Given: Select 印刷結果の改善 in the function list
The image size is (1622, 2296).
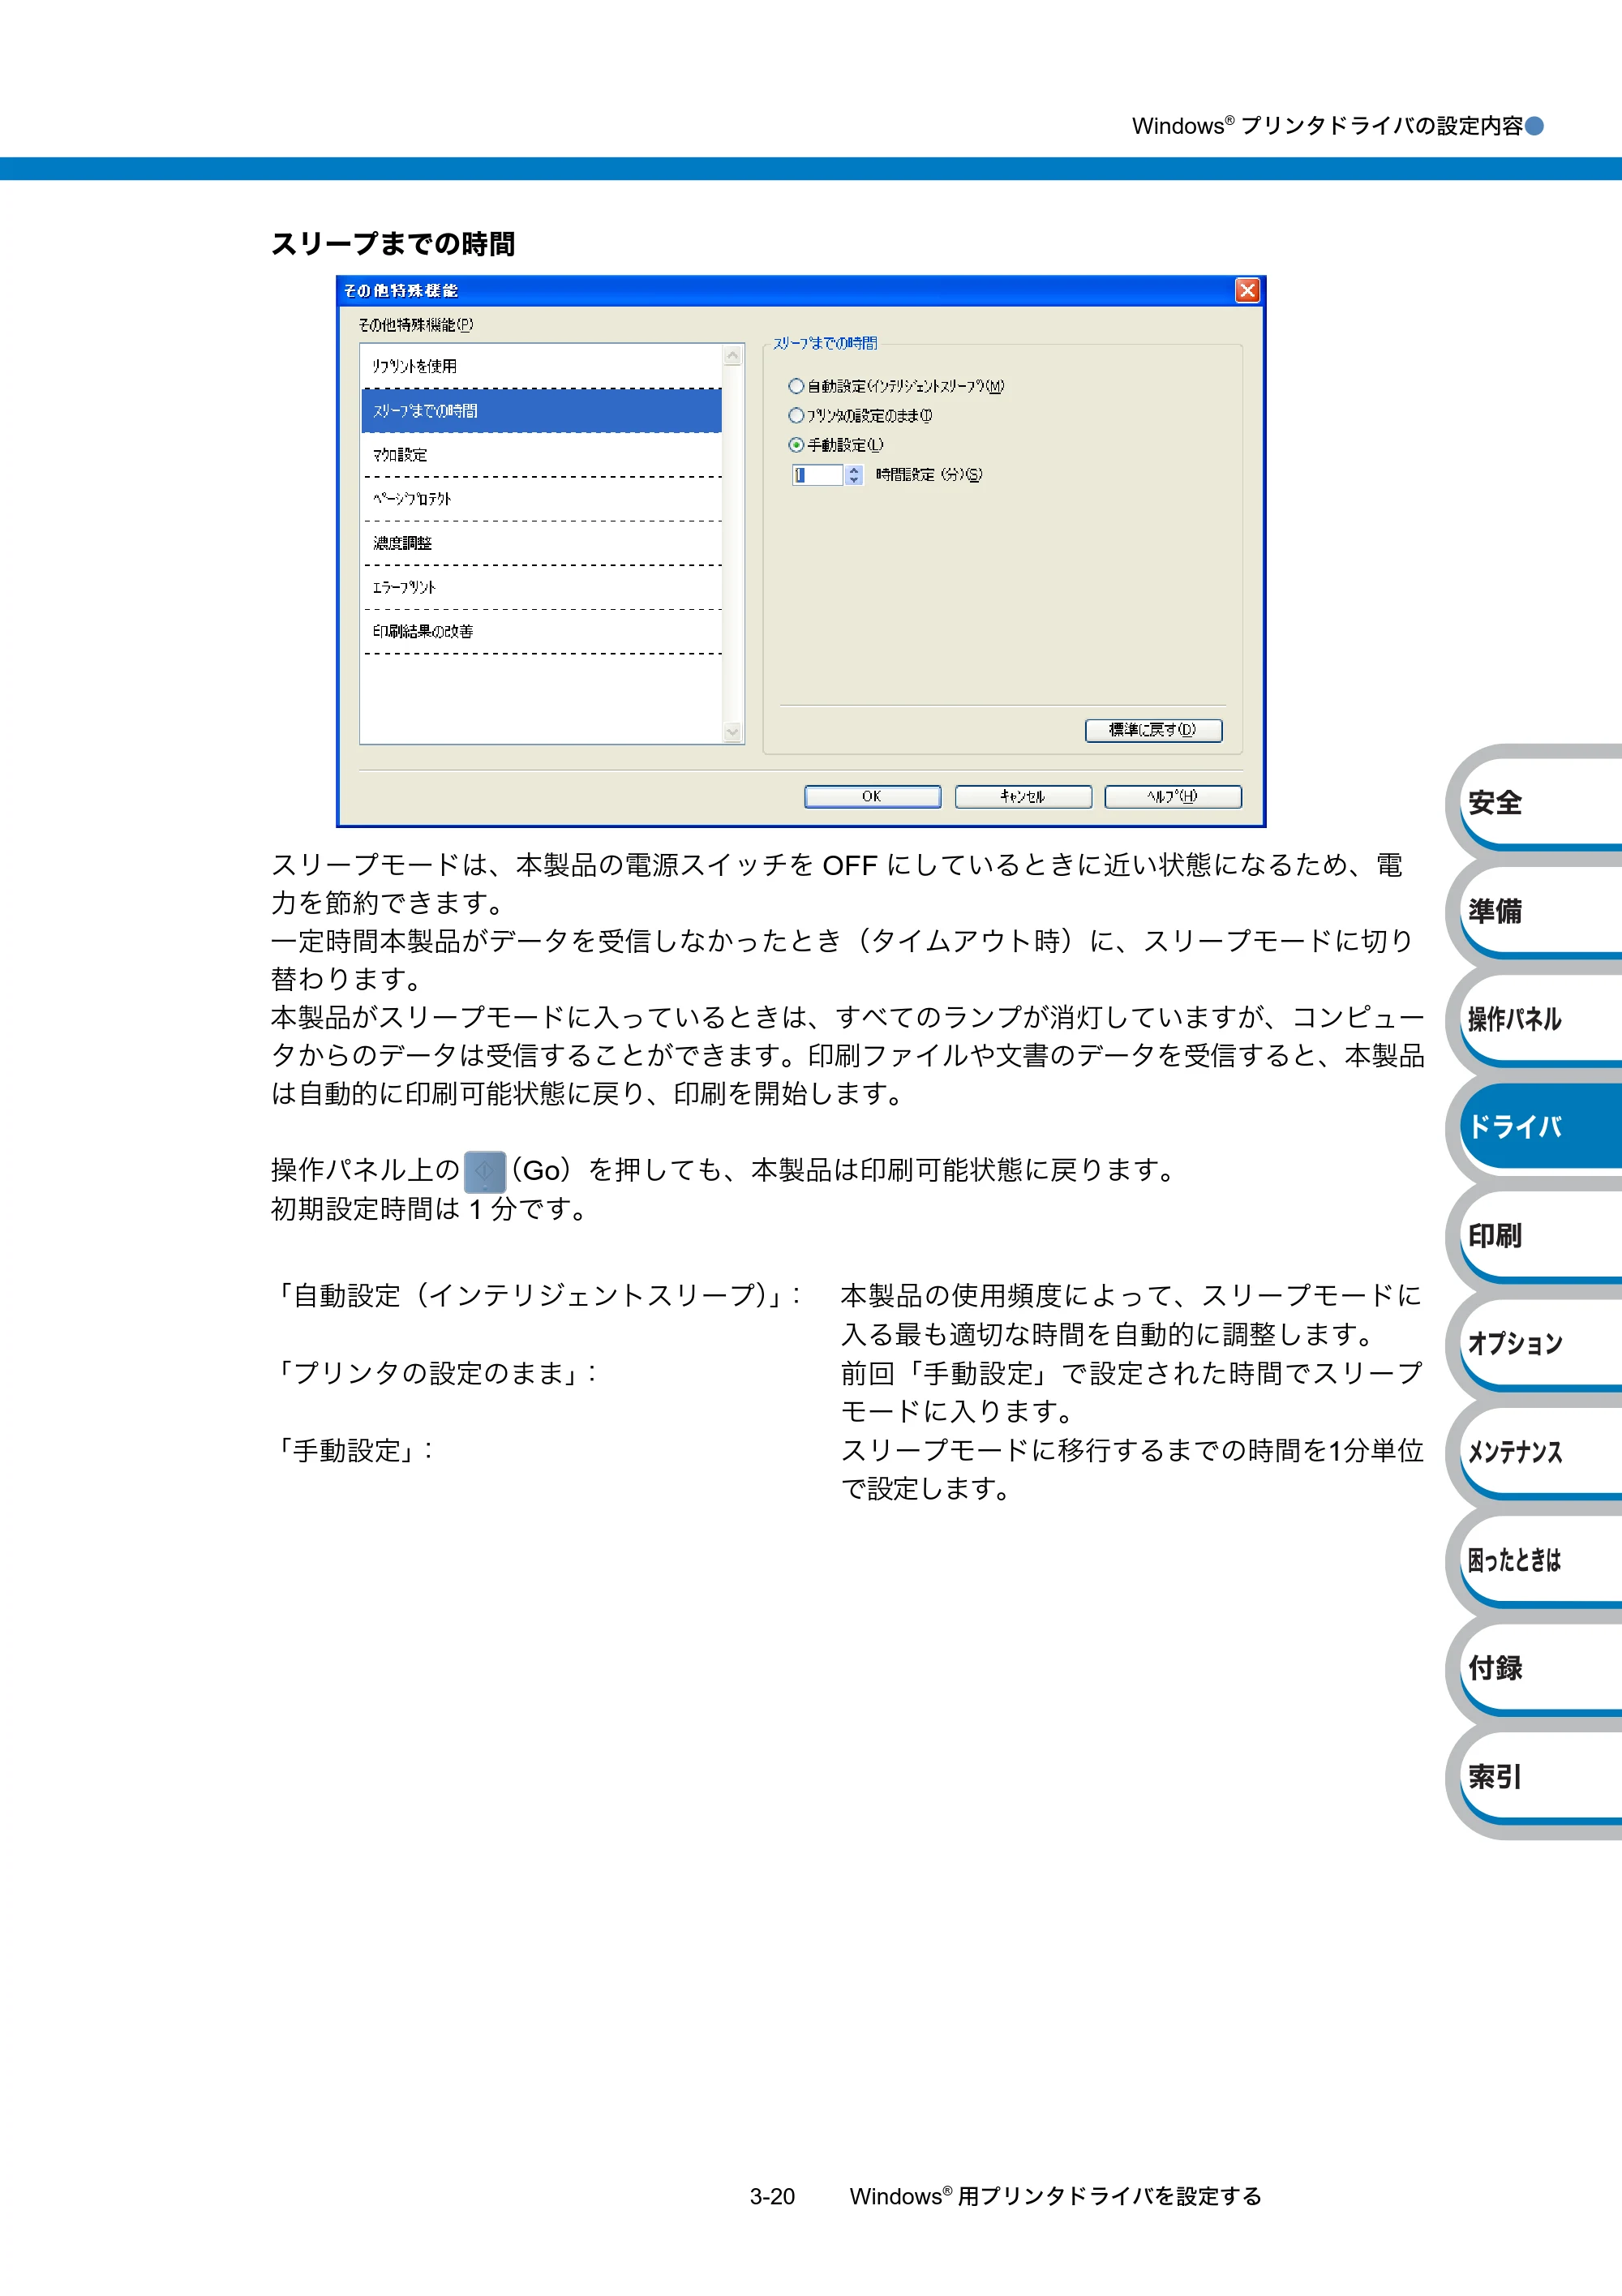Looking at the screenshot, I should pos(541,631).
